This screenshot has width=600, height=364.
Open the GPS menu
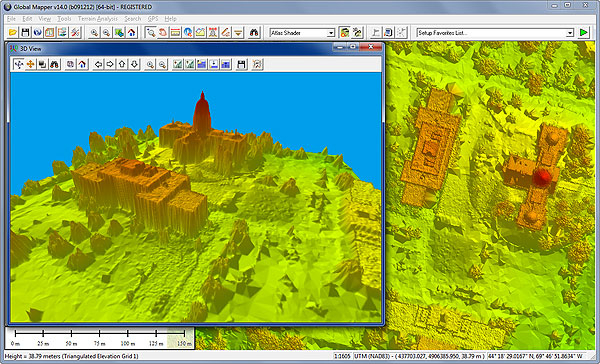(x=153, y=19)
